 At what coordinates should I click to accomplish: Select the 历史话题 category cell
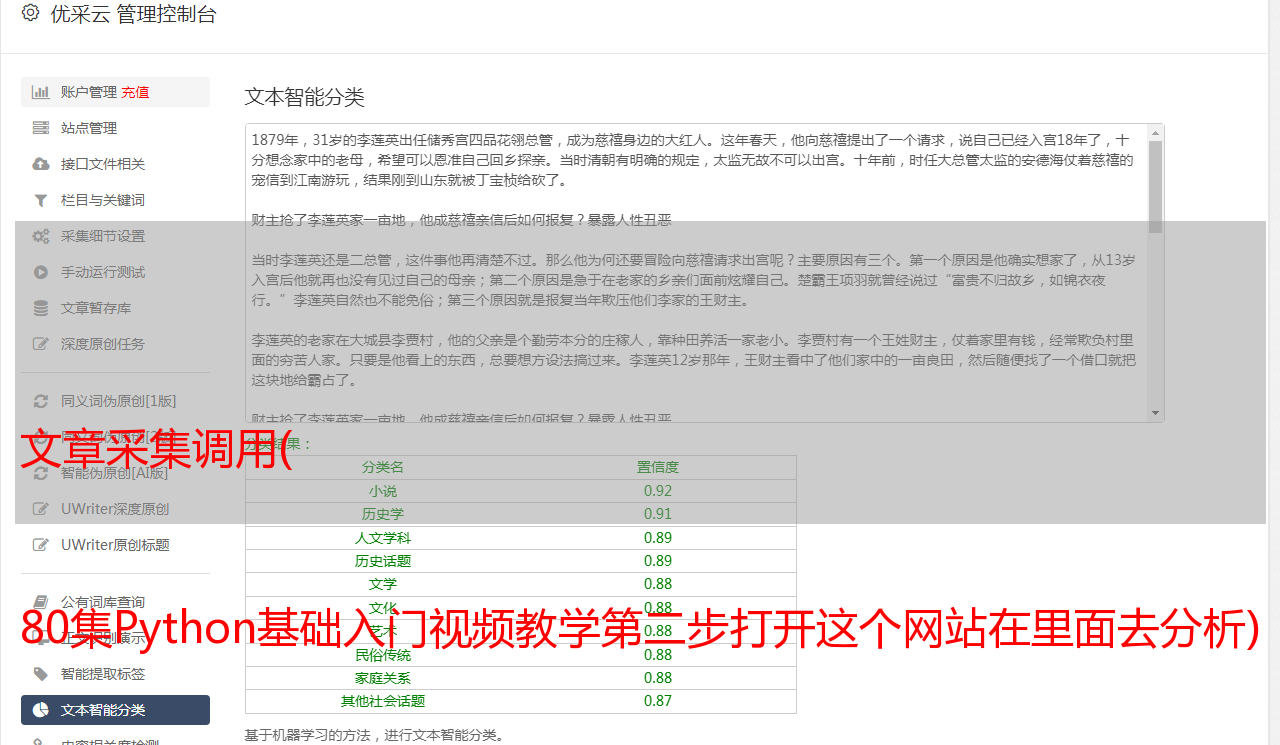click(x=383, y=561)
